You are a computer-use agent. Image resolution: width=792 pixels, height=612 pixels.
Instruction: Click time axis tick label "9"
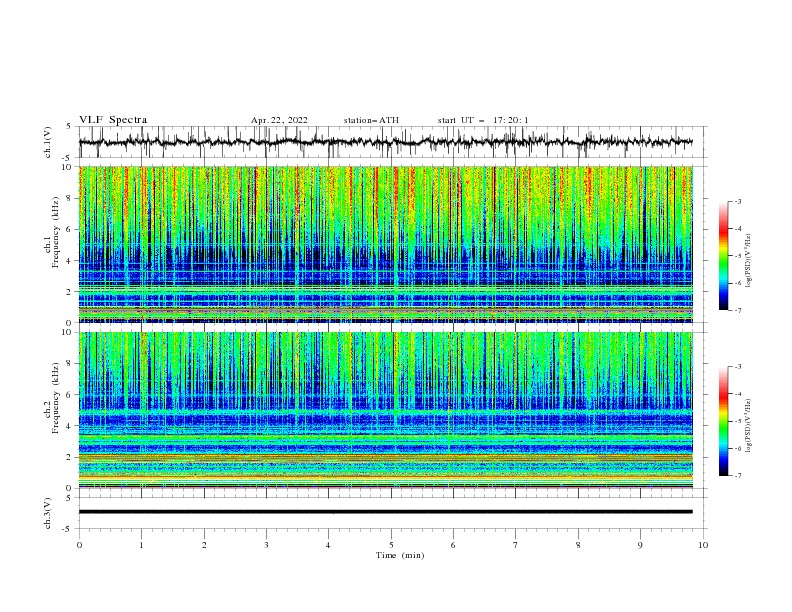tap(640, 545)
